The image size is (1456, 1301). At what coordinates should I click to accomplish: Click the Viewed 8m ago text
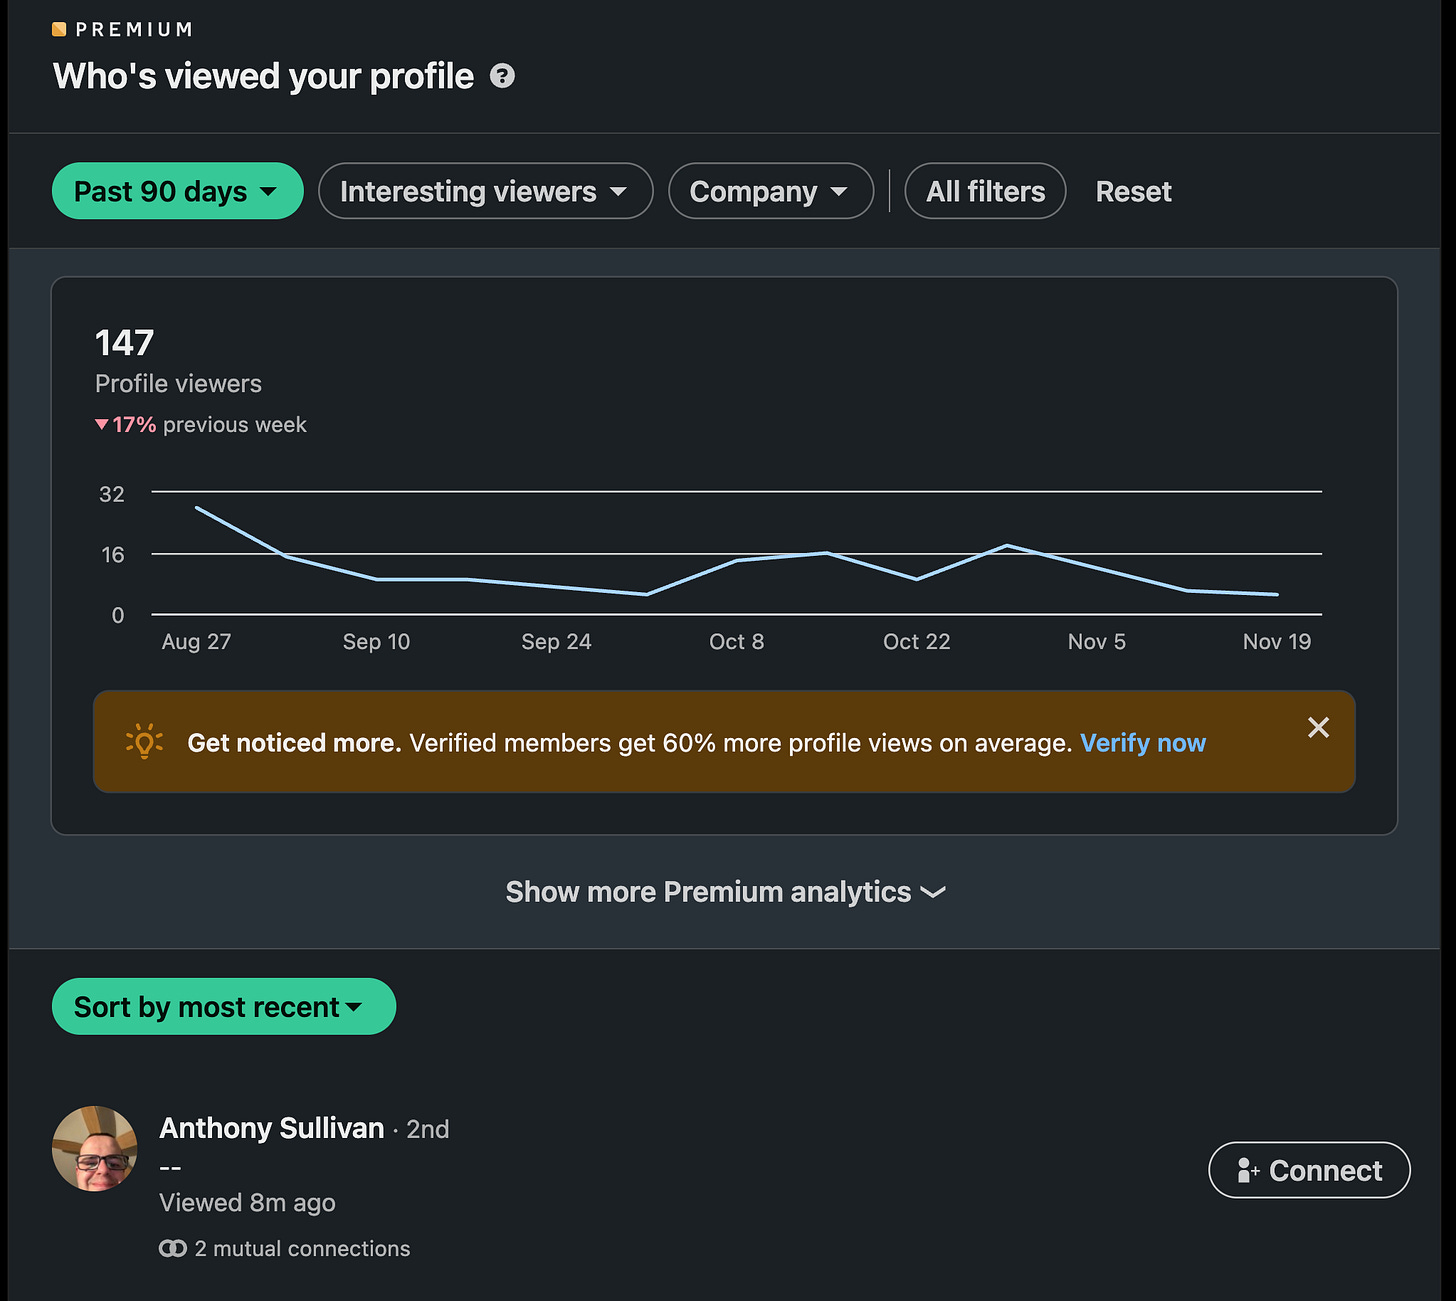point(247,1202)
